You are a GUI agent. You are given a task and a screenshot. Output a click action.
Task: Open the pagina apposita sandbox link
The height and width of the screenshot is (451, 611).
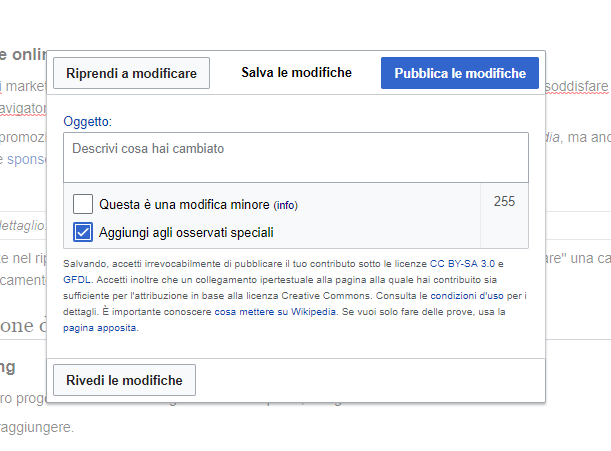(100, 328)
